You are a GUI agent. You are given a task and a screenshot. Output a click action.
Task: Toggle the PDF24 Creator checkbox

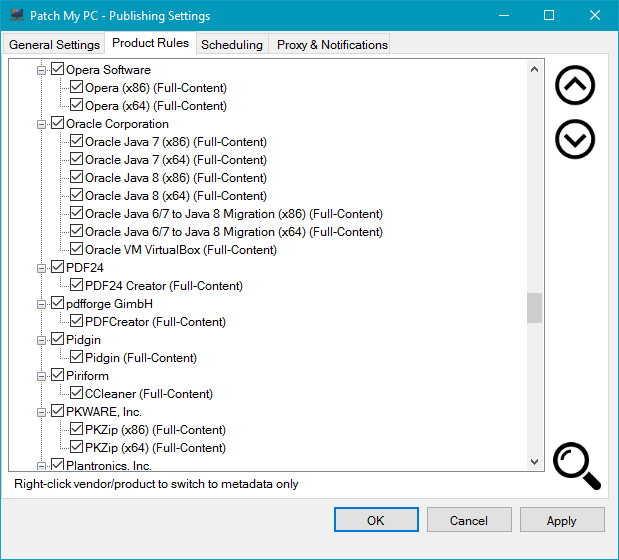pos(76,285)
